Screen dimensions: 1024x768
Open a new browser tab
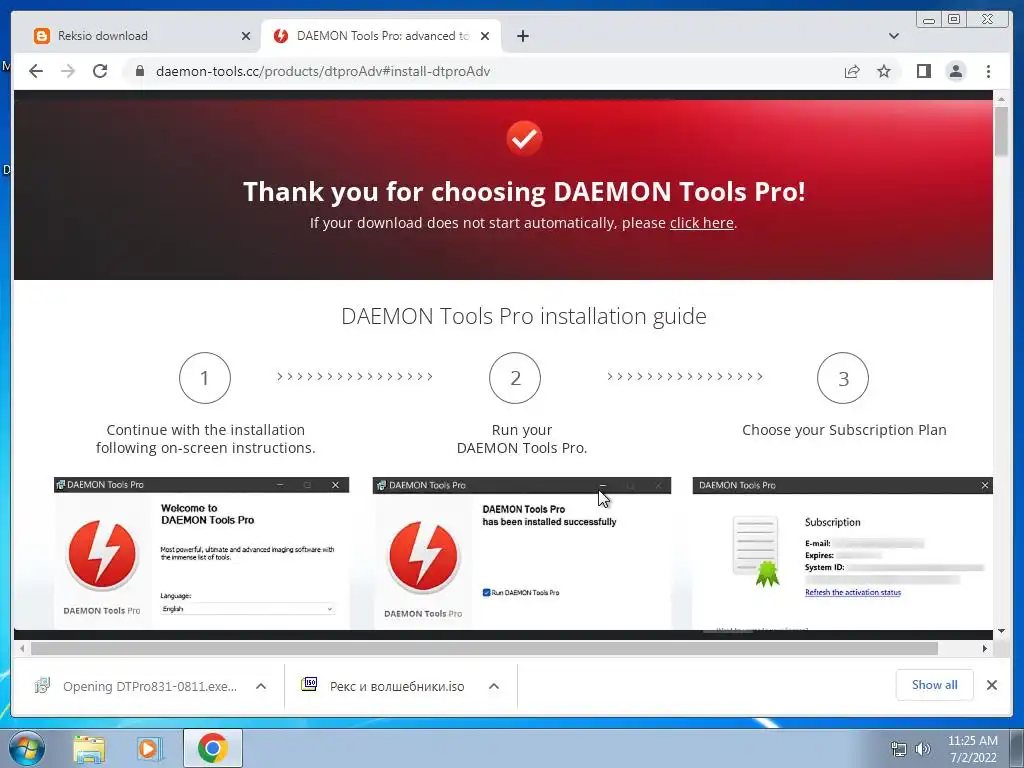click(522, 36)
